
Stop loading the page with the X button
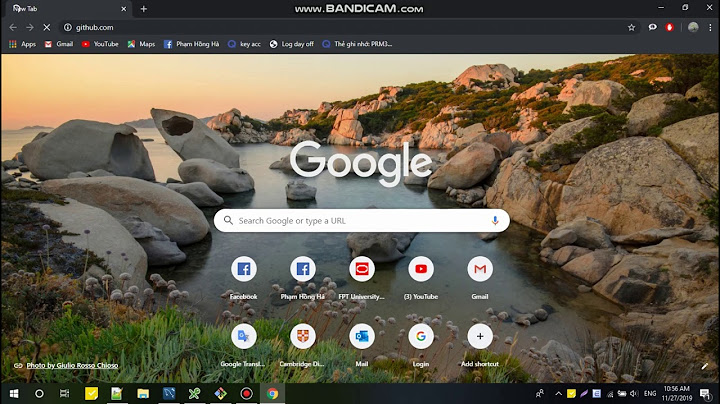click(x=46, y=28)
